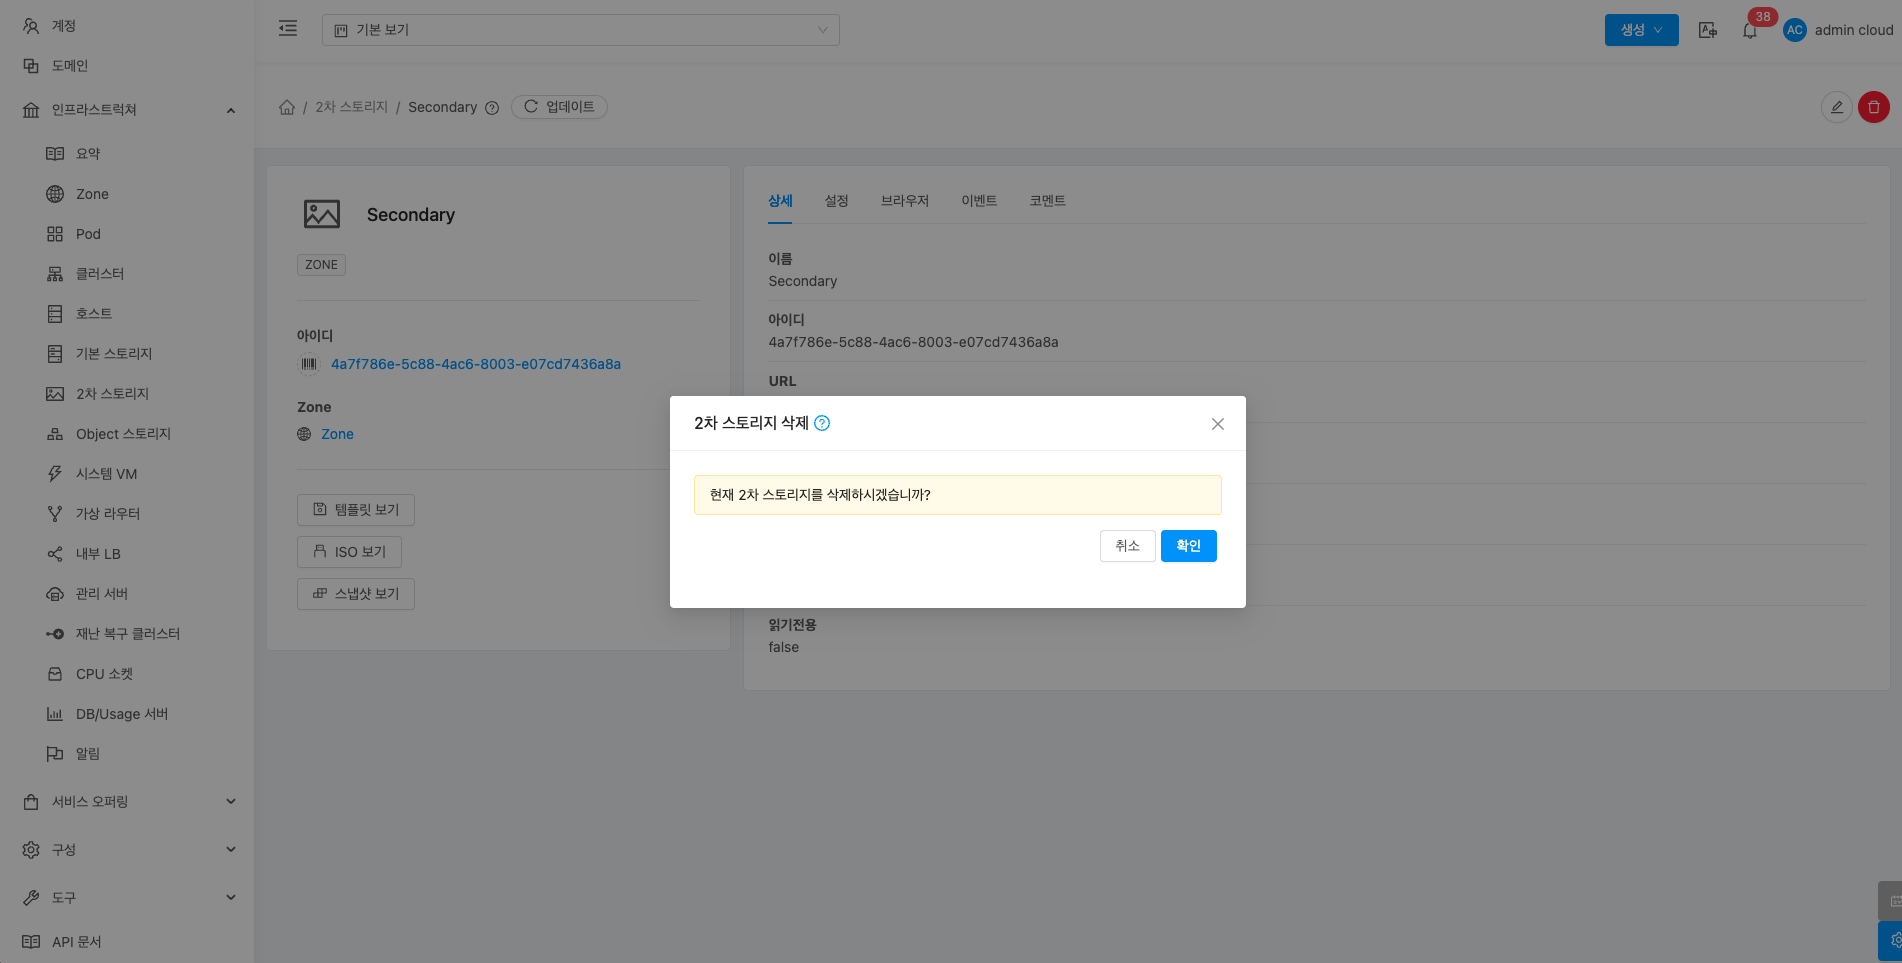Open the Zone link in details

pyautogui.click(x=337, y=434)
